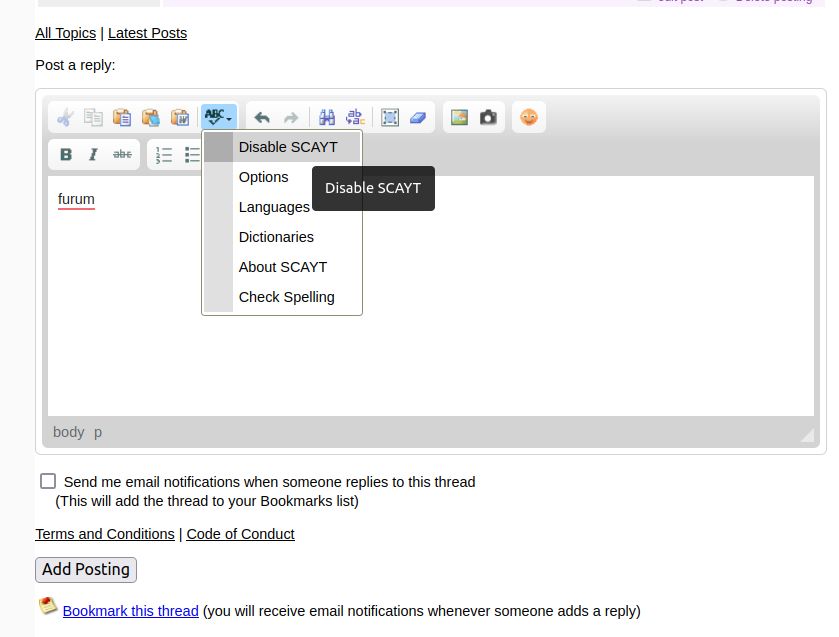This screenshot has height=637, width=839.
Task: Open Terms and Conditions link
Action: pyautogui.click(x=105, y=534)
